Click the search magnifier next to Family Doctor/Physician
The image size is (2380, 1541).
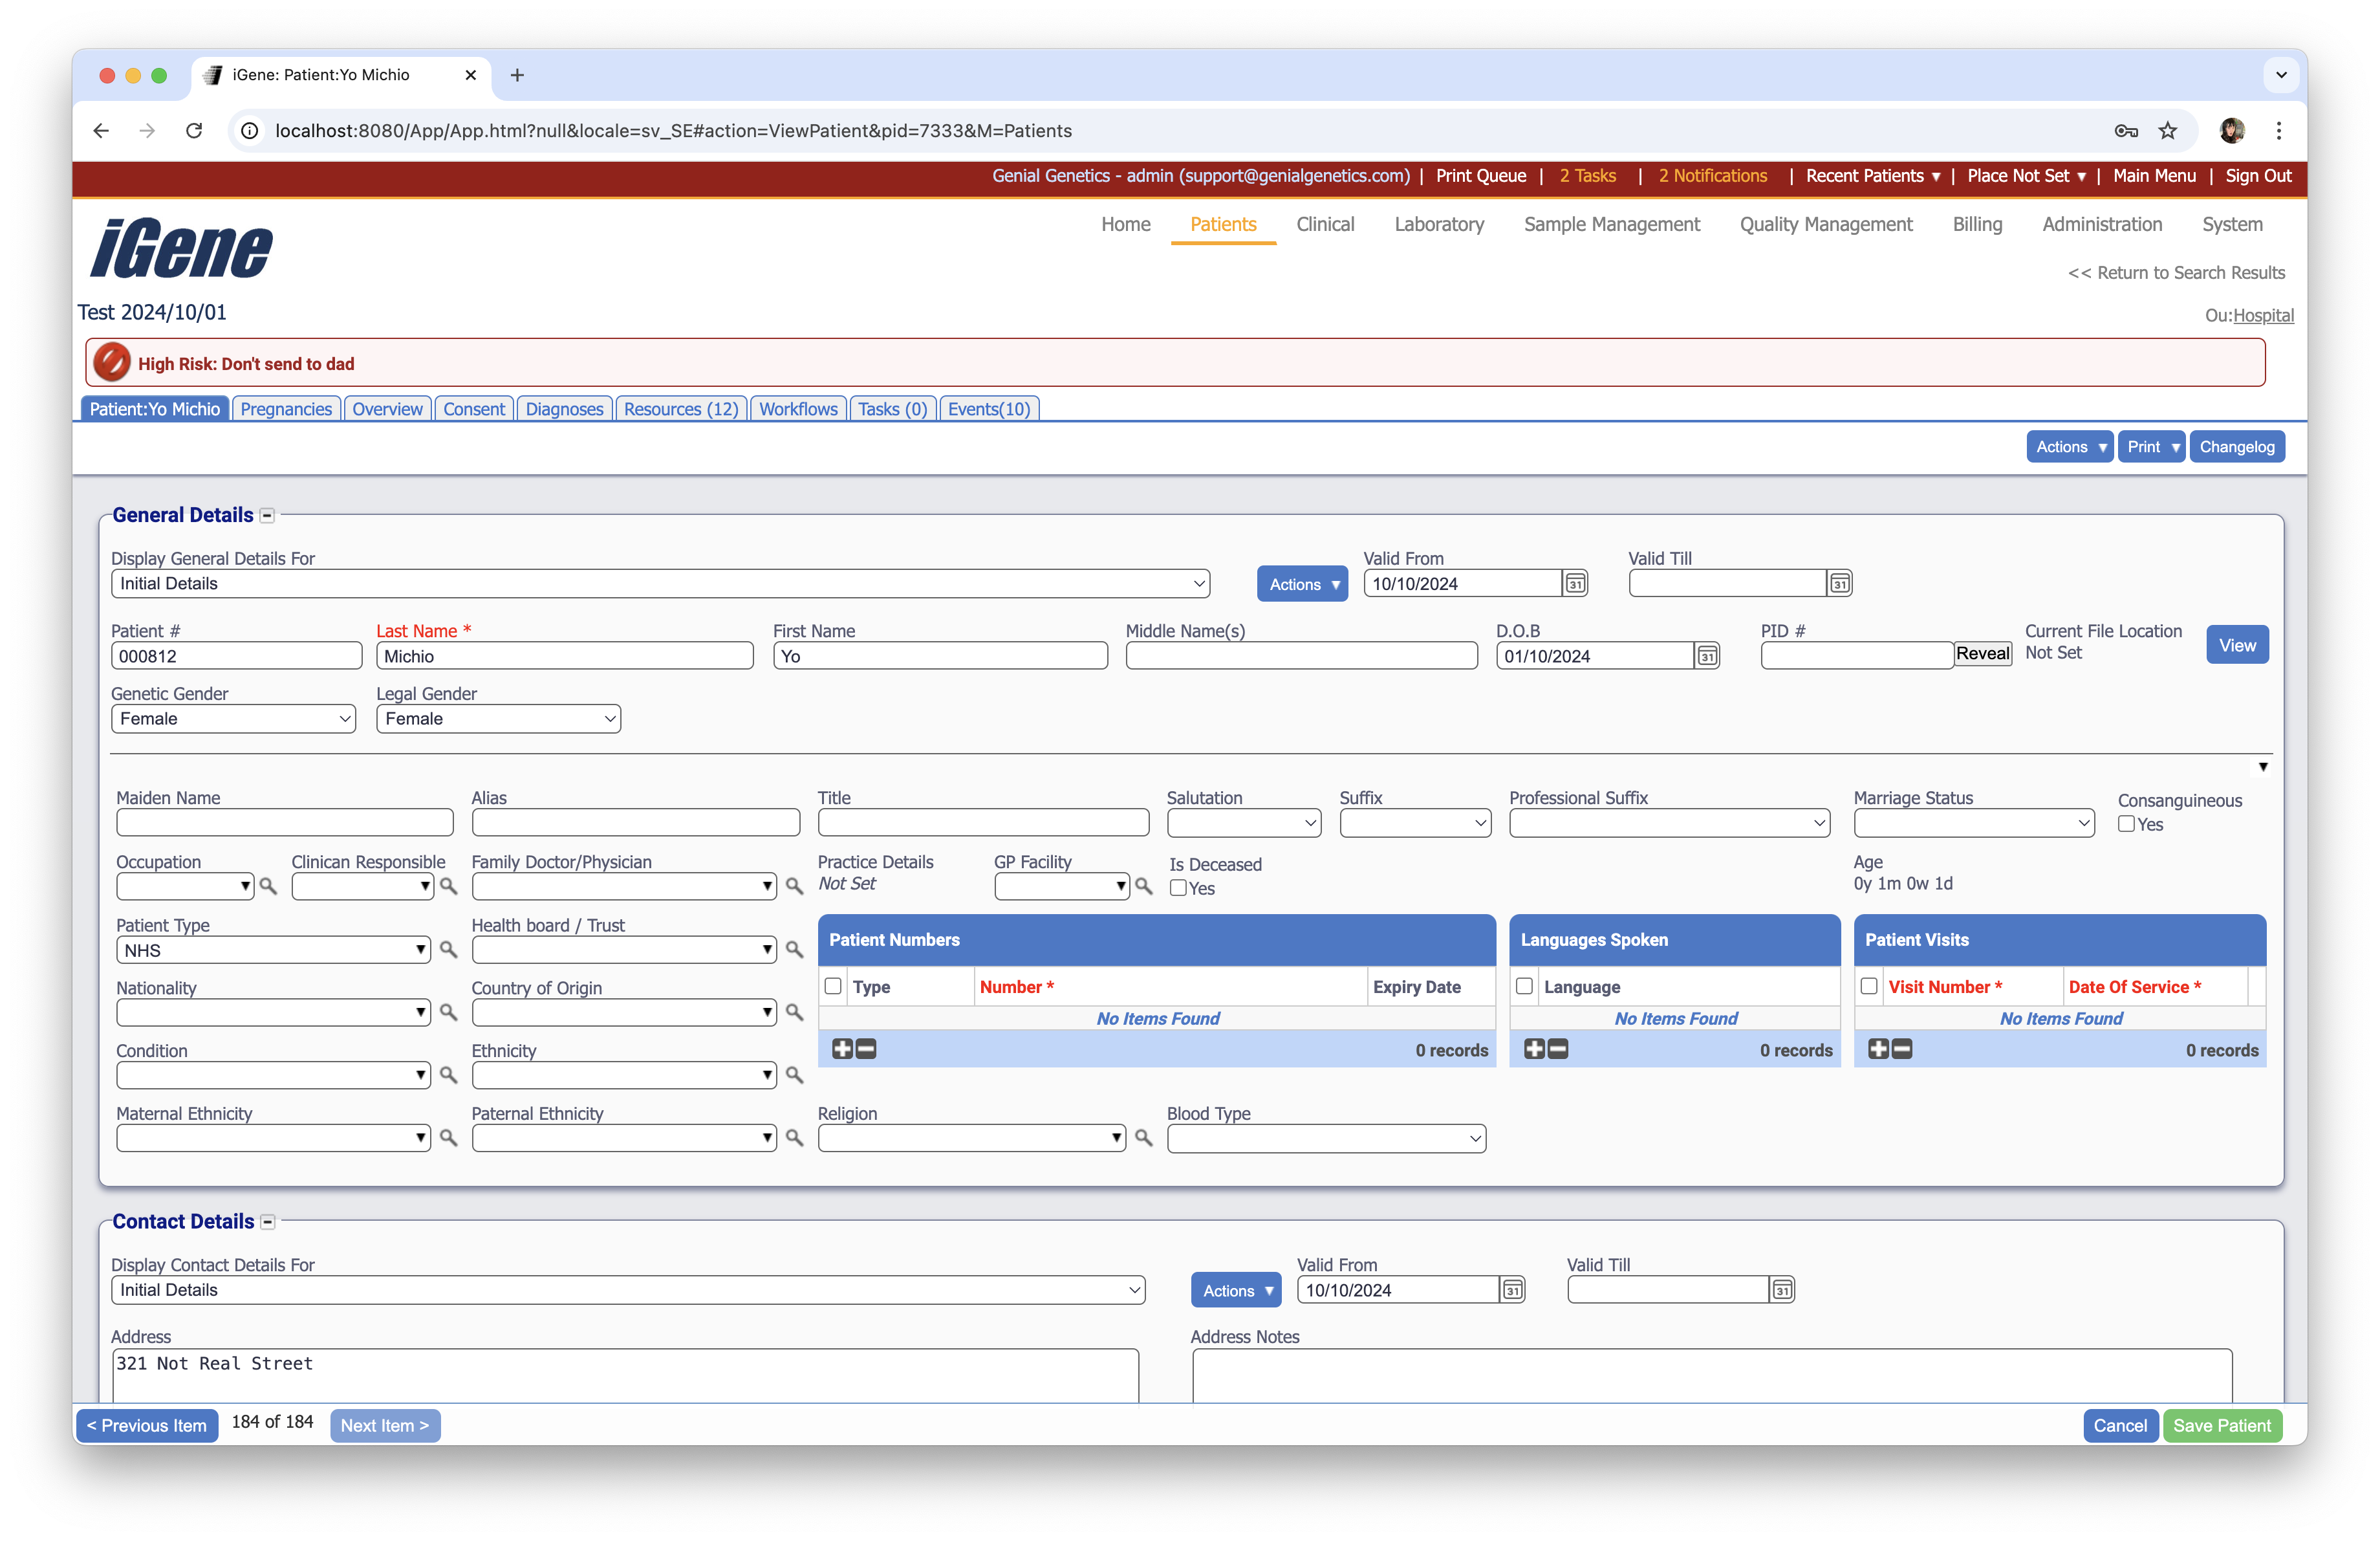click(x=794, y=886)
